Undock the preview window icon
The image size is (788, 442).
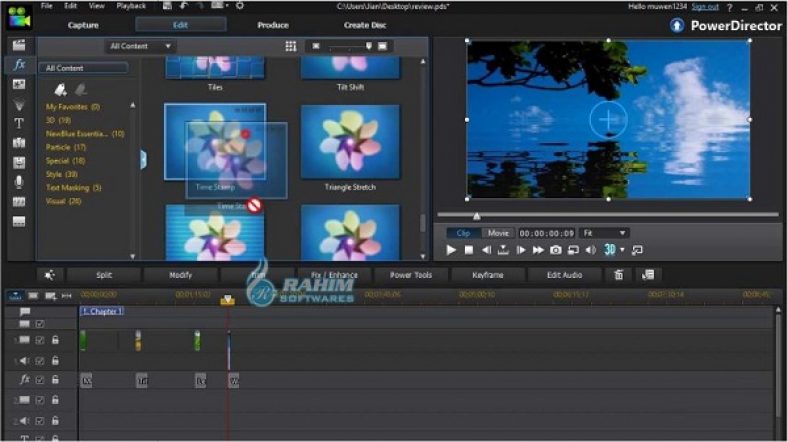[637, 250]
